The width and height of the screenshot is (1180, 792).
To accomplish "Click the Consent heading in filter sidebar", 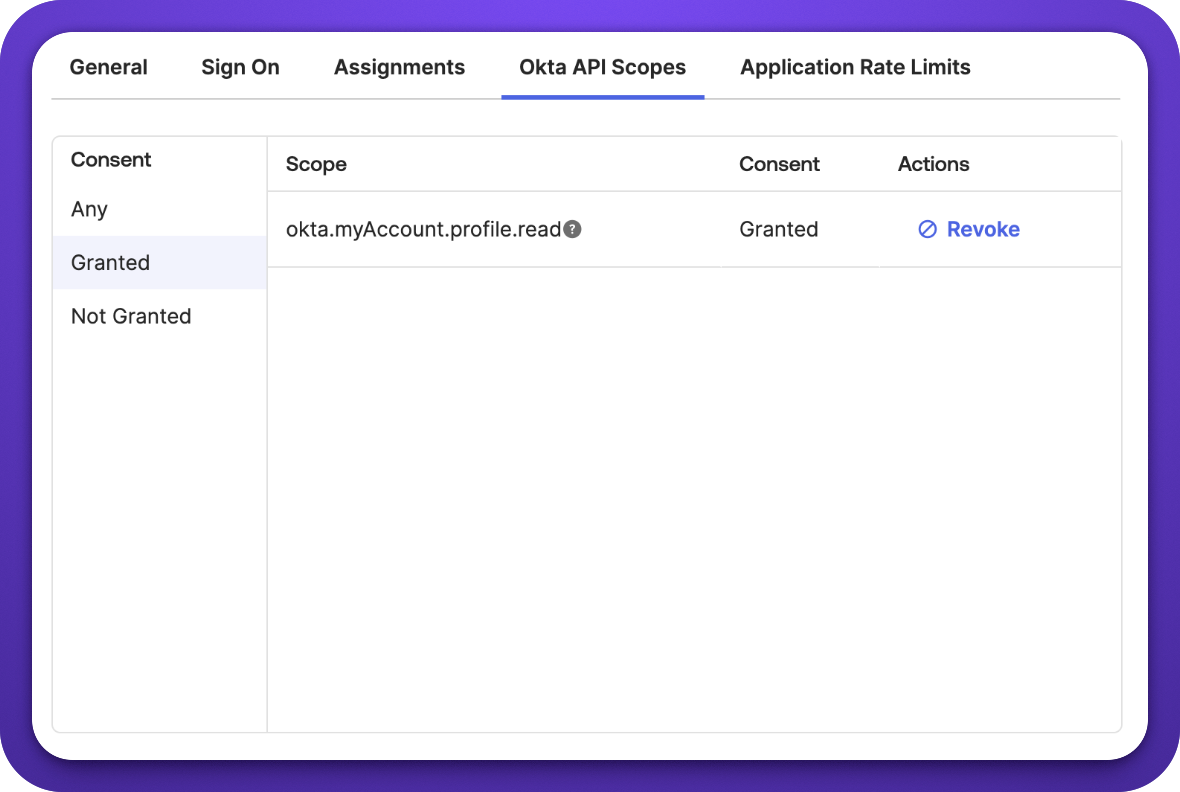I will [111, 160].
